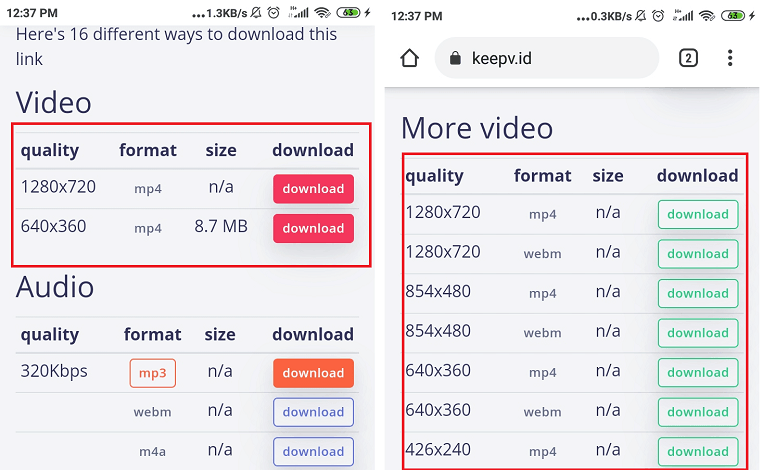Viewport: 763px width, 470px height.
Task: Select 640x360 in the Video table
Action: click(x=53, y=226)
